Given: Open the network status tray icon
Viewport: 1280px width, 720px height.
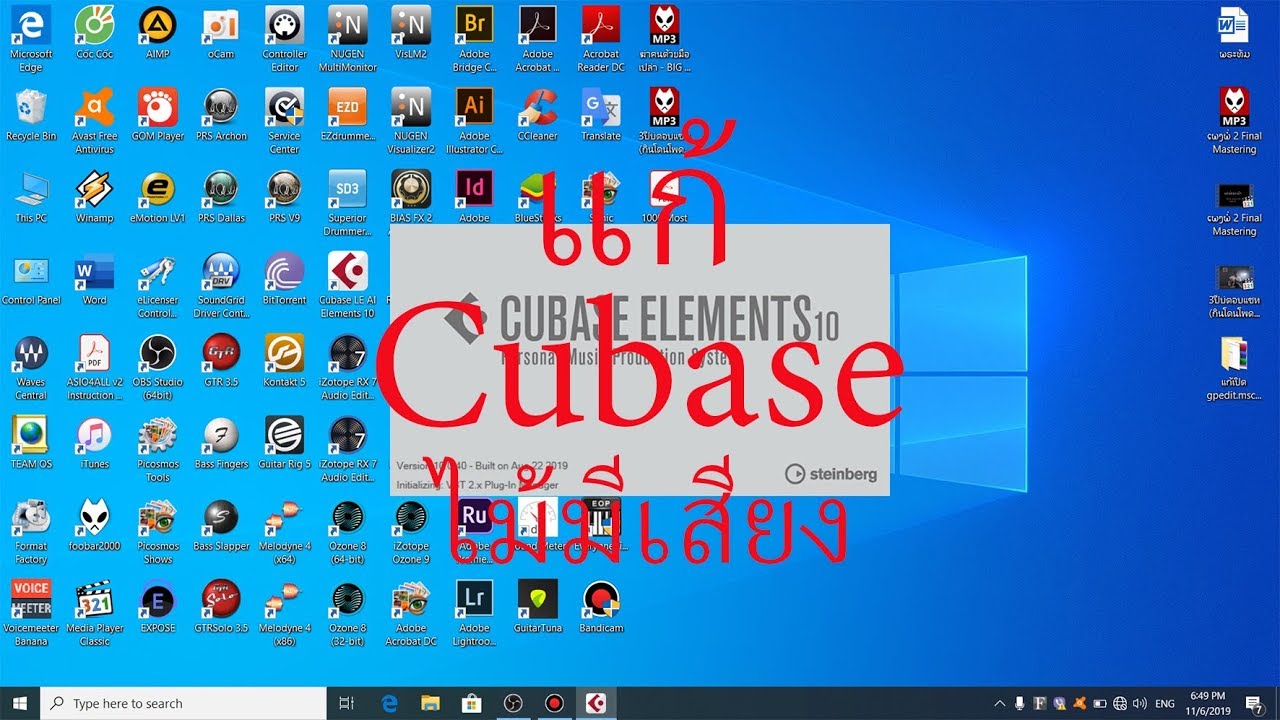Looking at the screenshot, I should (x=1120, y=703).
